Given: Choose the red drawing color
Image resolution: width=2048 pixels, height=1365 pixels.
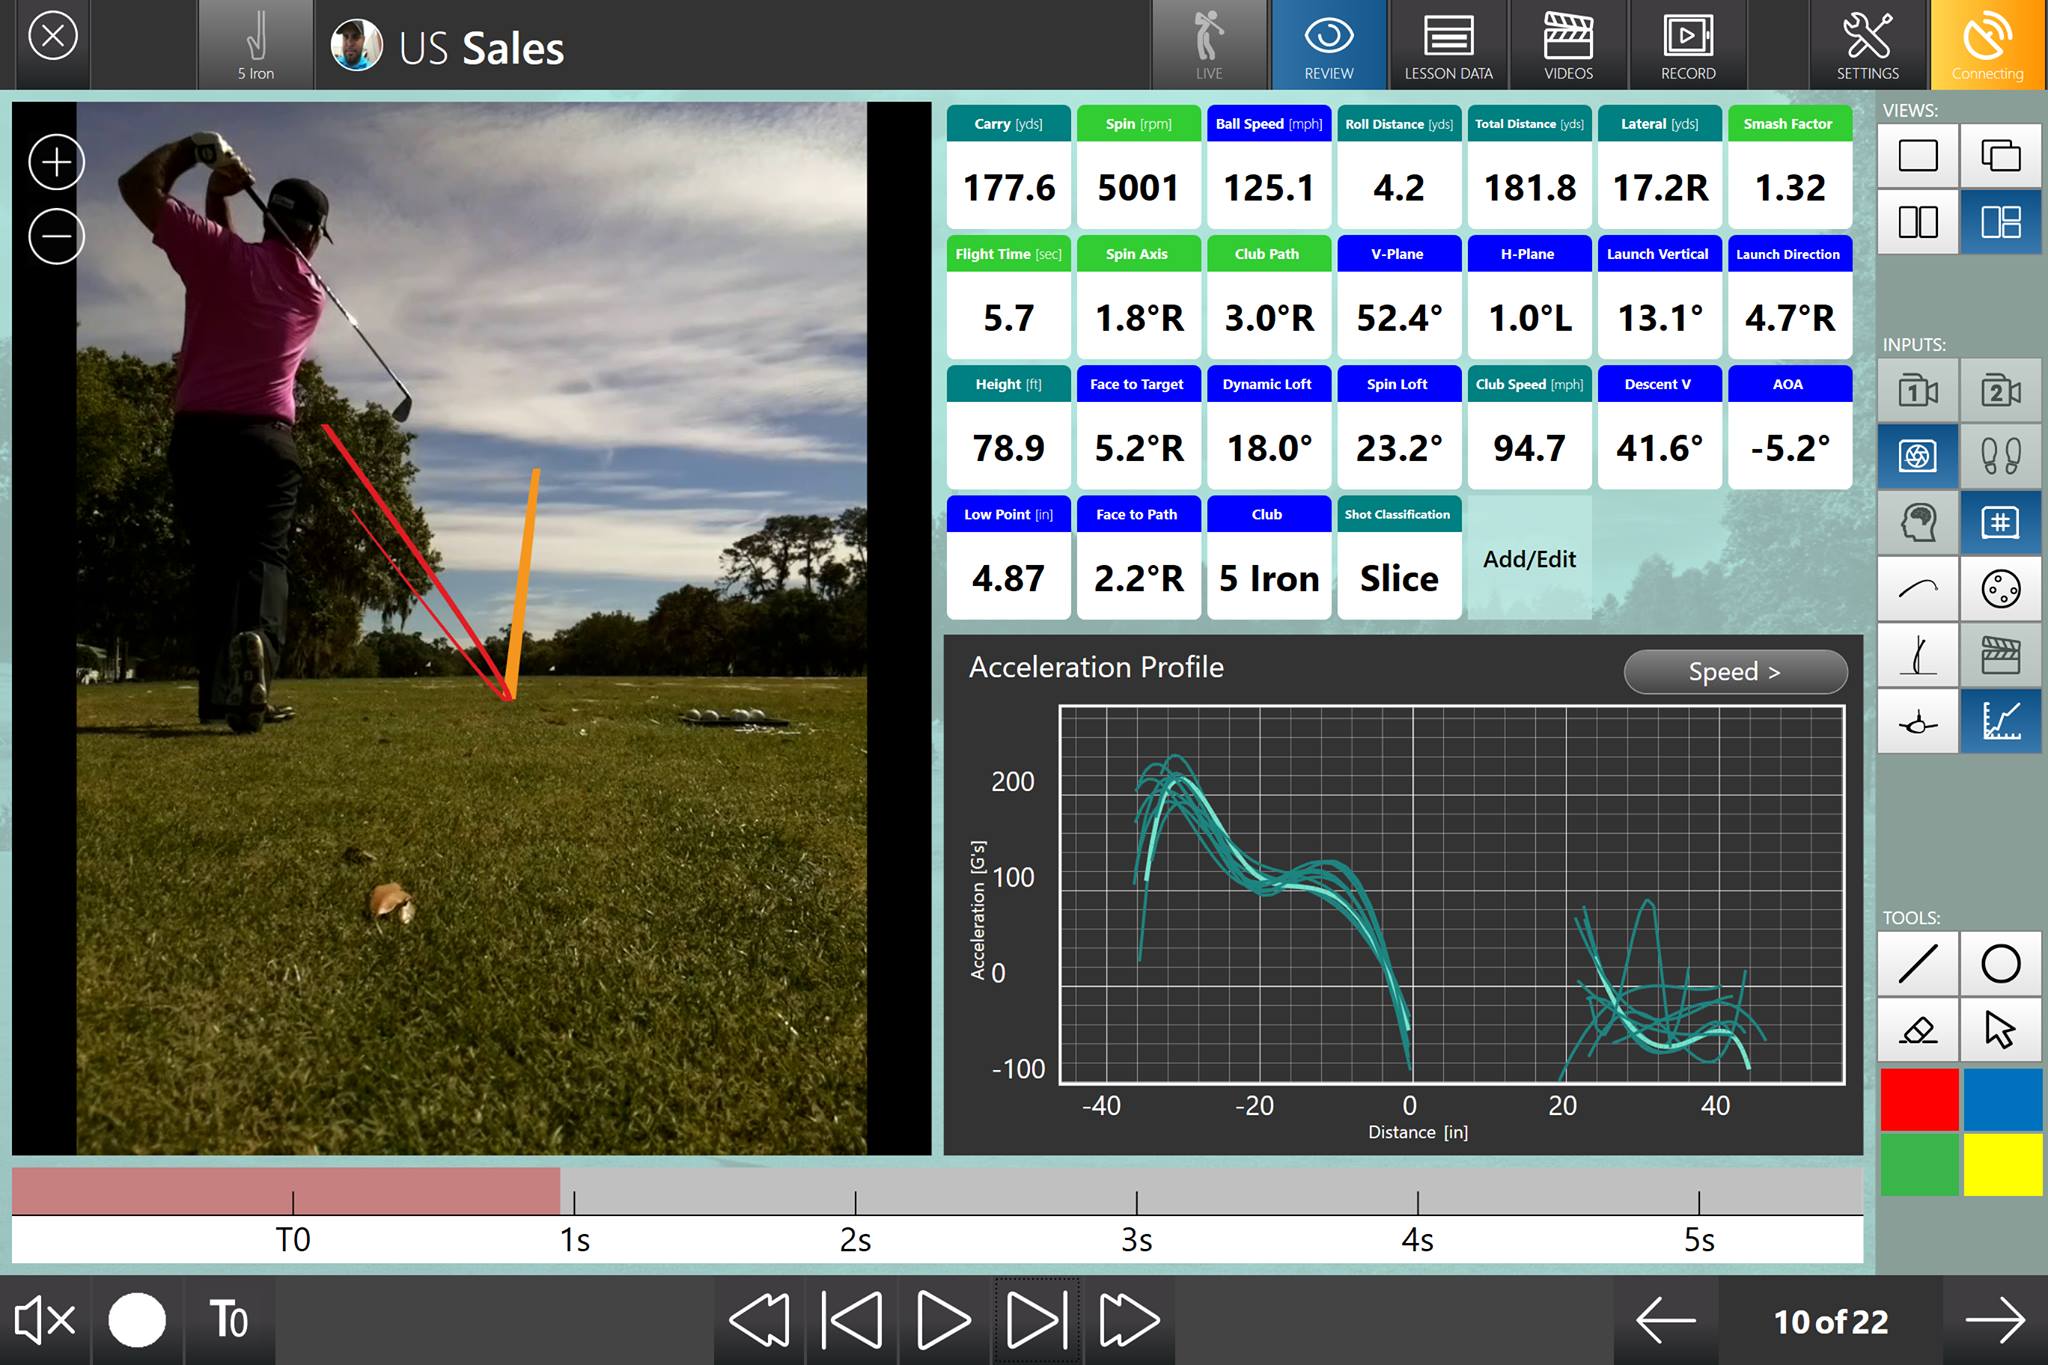Looking at the screenshot, I should coord(1919,1100).
